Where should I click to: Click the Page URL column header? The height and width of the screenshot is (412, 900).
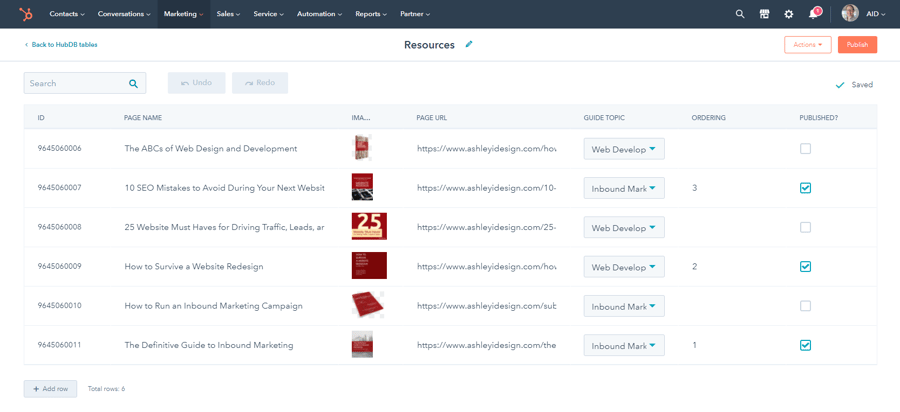coord(432,118)
